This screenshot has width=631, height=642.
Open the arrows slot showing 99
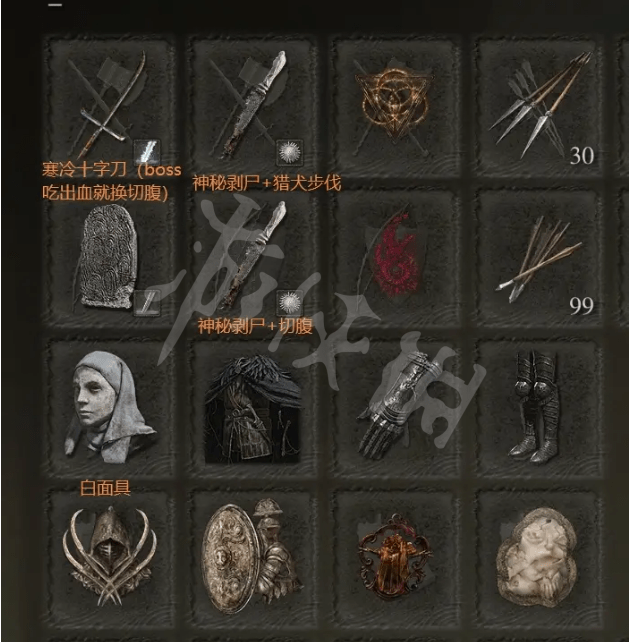click(537, 258)
